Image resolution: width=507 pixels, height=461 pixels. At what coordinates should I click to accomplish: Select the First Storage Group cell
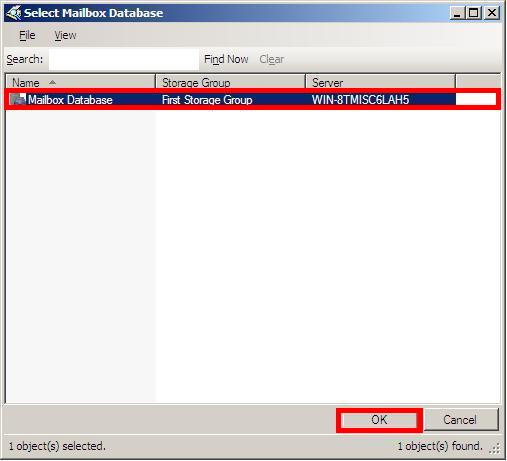tap(207, 100)
